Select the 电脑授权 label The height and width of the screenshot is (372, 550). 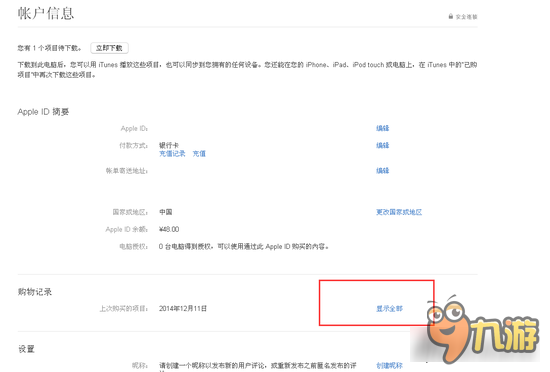click(x=133, y=246)
